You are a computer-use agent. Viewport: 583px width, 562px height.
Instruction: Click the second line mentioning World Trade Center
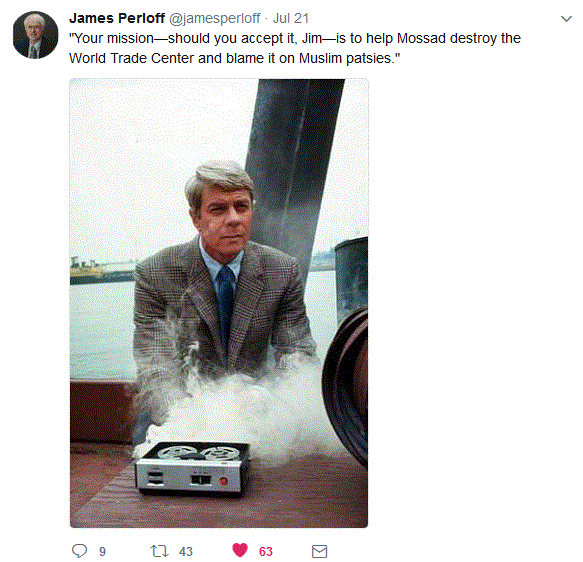point(235,58)
